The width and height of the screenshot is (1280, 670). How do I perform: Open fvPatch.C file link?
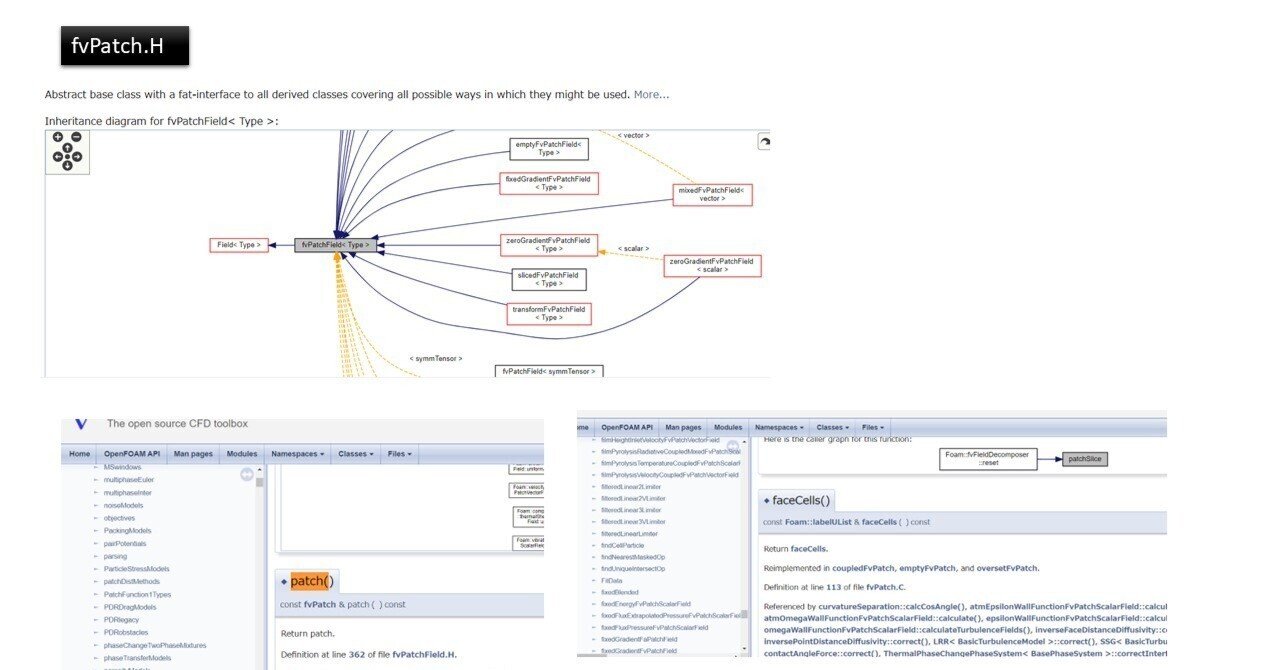pos(887,587)
